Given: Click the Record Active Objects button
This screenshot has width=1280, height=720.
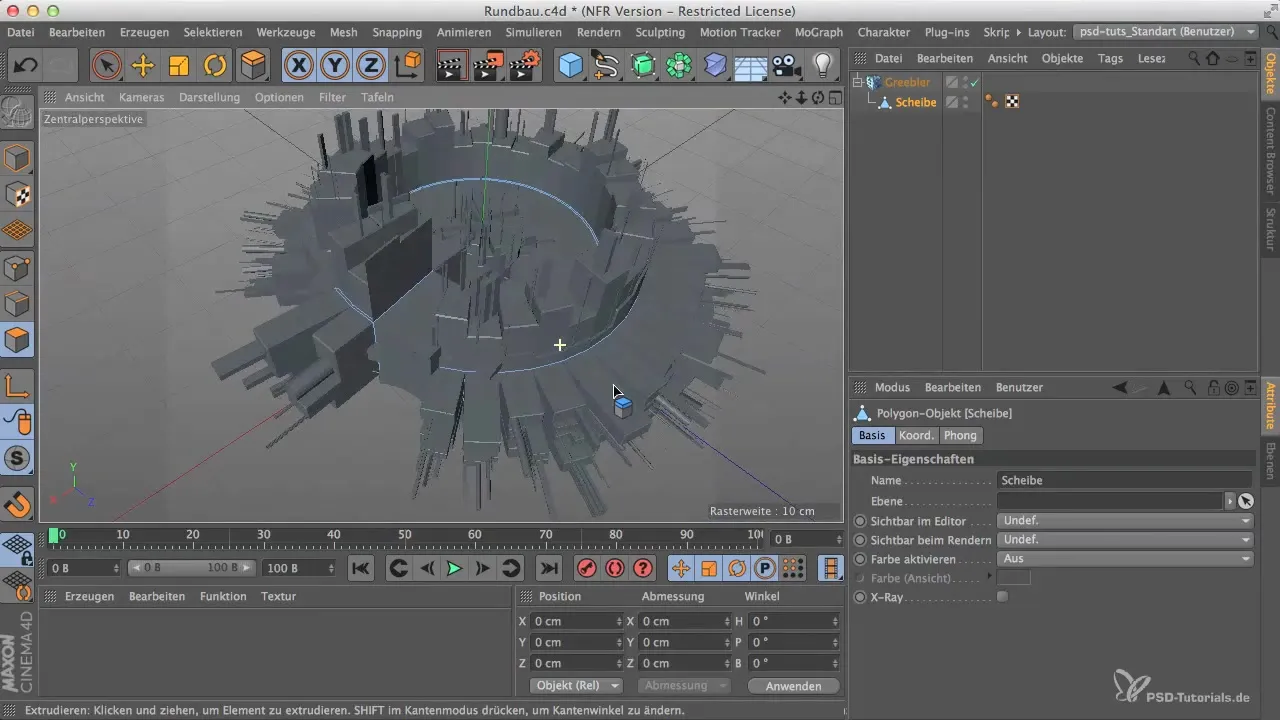Looking at the screenshot, I should click(587, 568).
